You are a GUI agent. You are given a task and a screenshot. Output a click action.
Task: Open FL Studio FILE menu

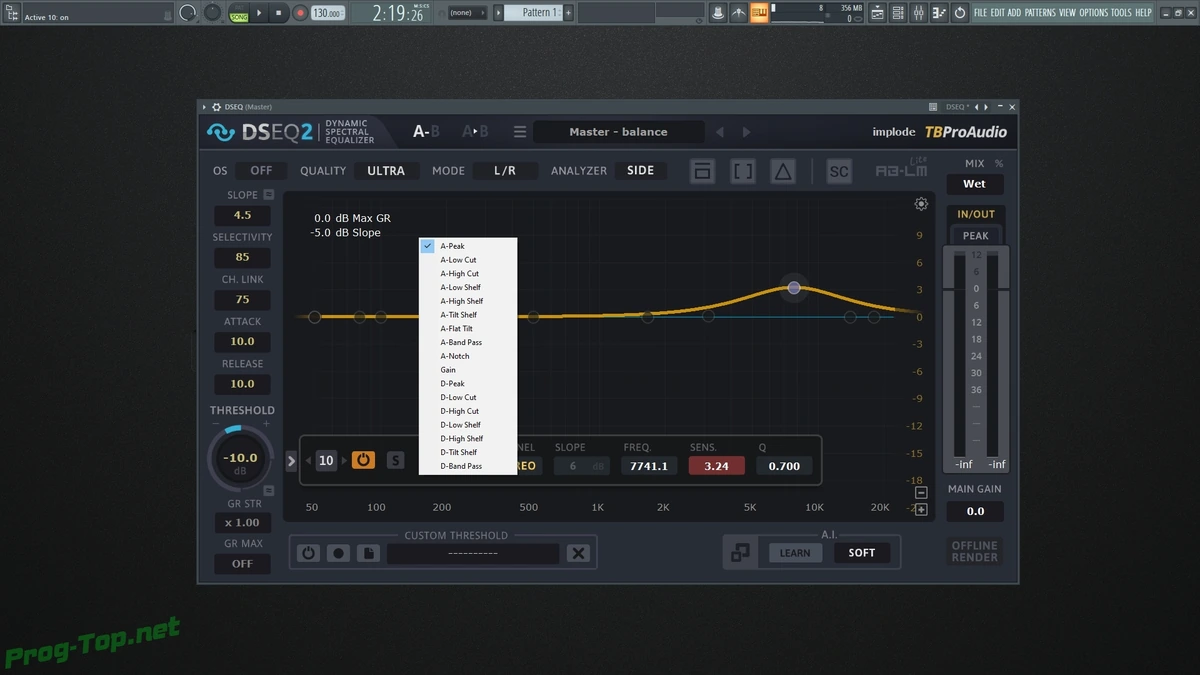980,13
